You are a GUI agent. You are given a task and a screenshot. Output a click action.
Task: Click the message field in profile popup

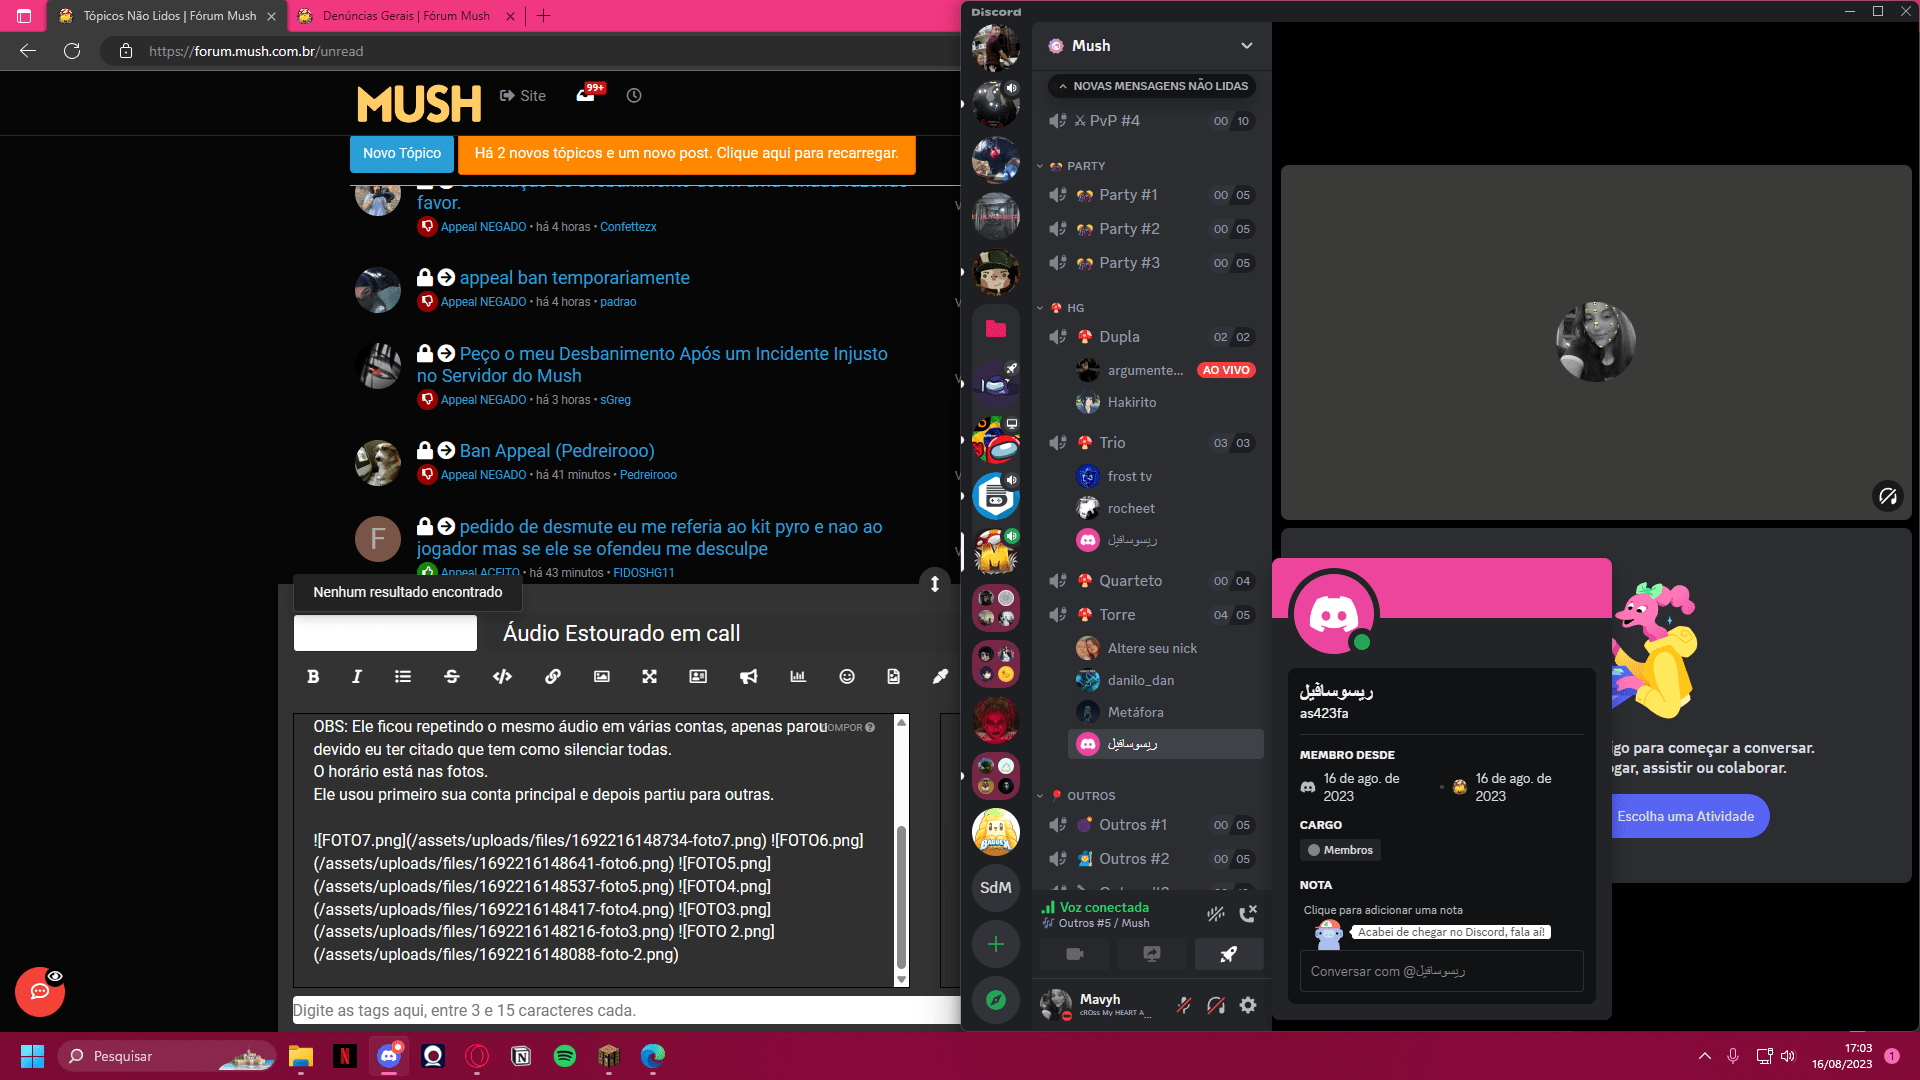tap(1441, 971)
